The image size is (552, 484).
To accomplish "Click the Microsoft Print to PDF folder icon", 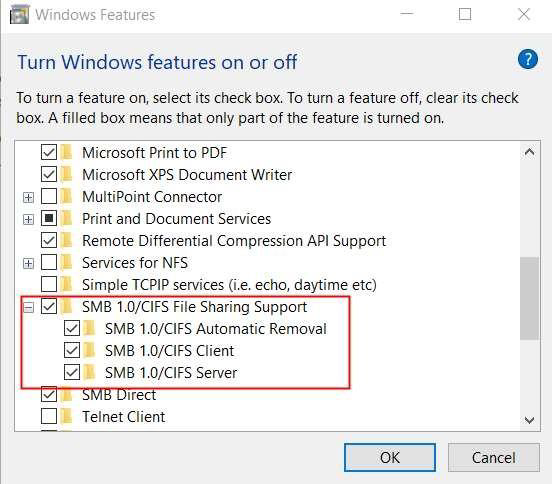I will (66, 152).
